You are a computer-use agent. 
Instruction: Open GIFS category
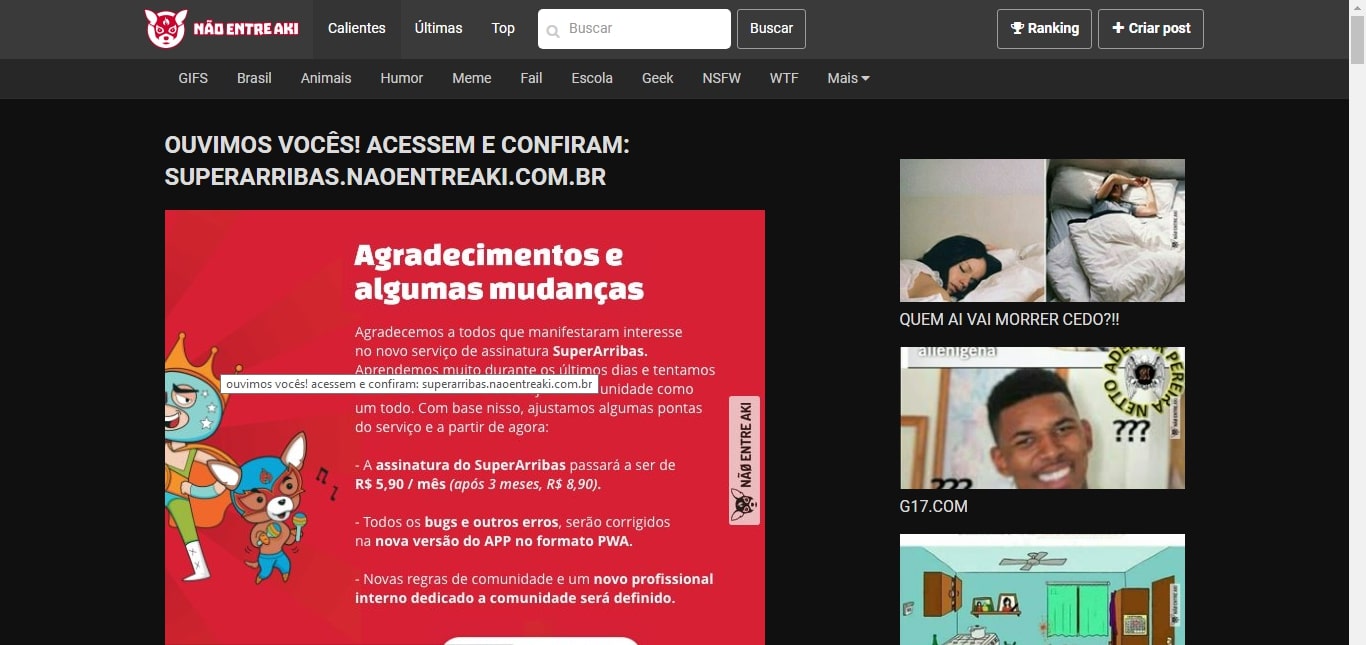pos(193,78)
